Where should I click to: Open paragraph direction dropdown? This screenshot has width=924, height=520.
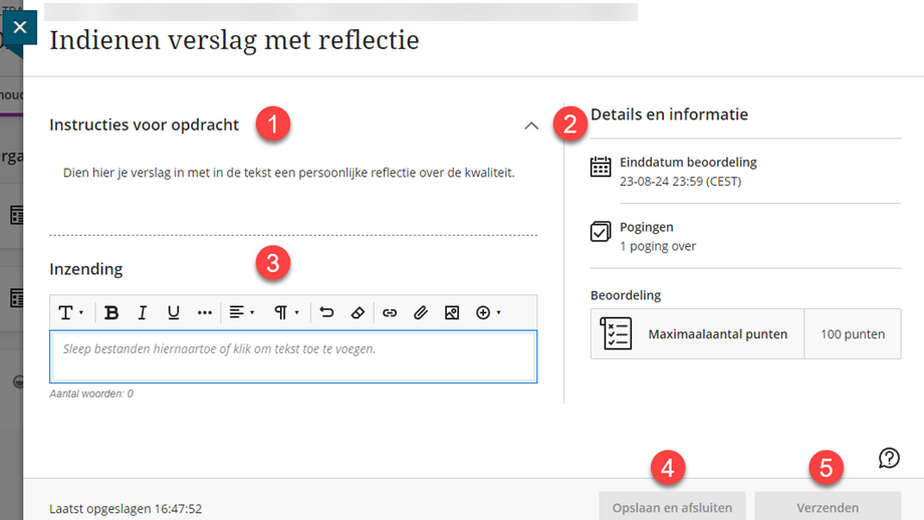[286, 312]
